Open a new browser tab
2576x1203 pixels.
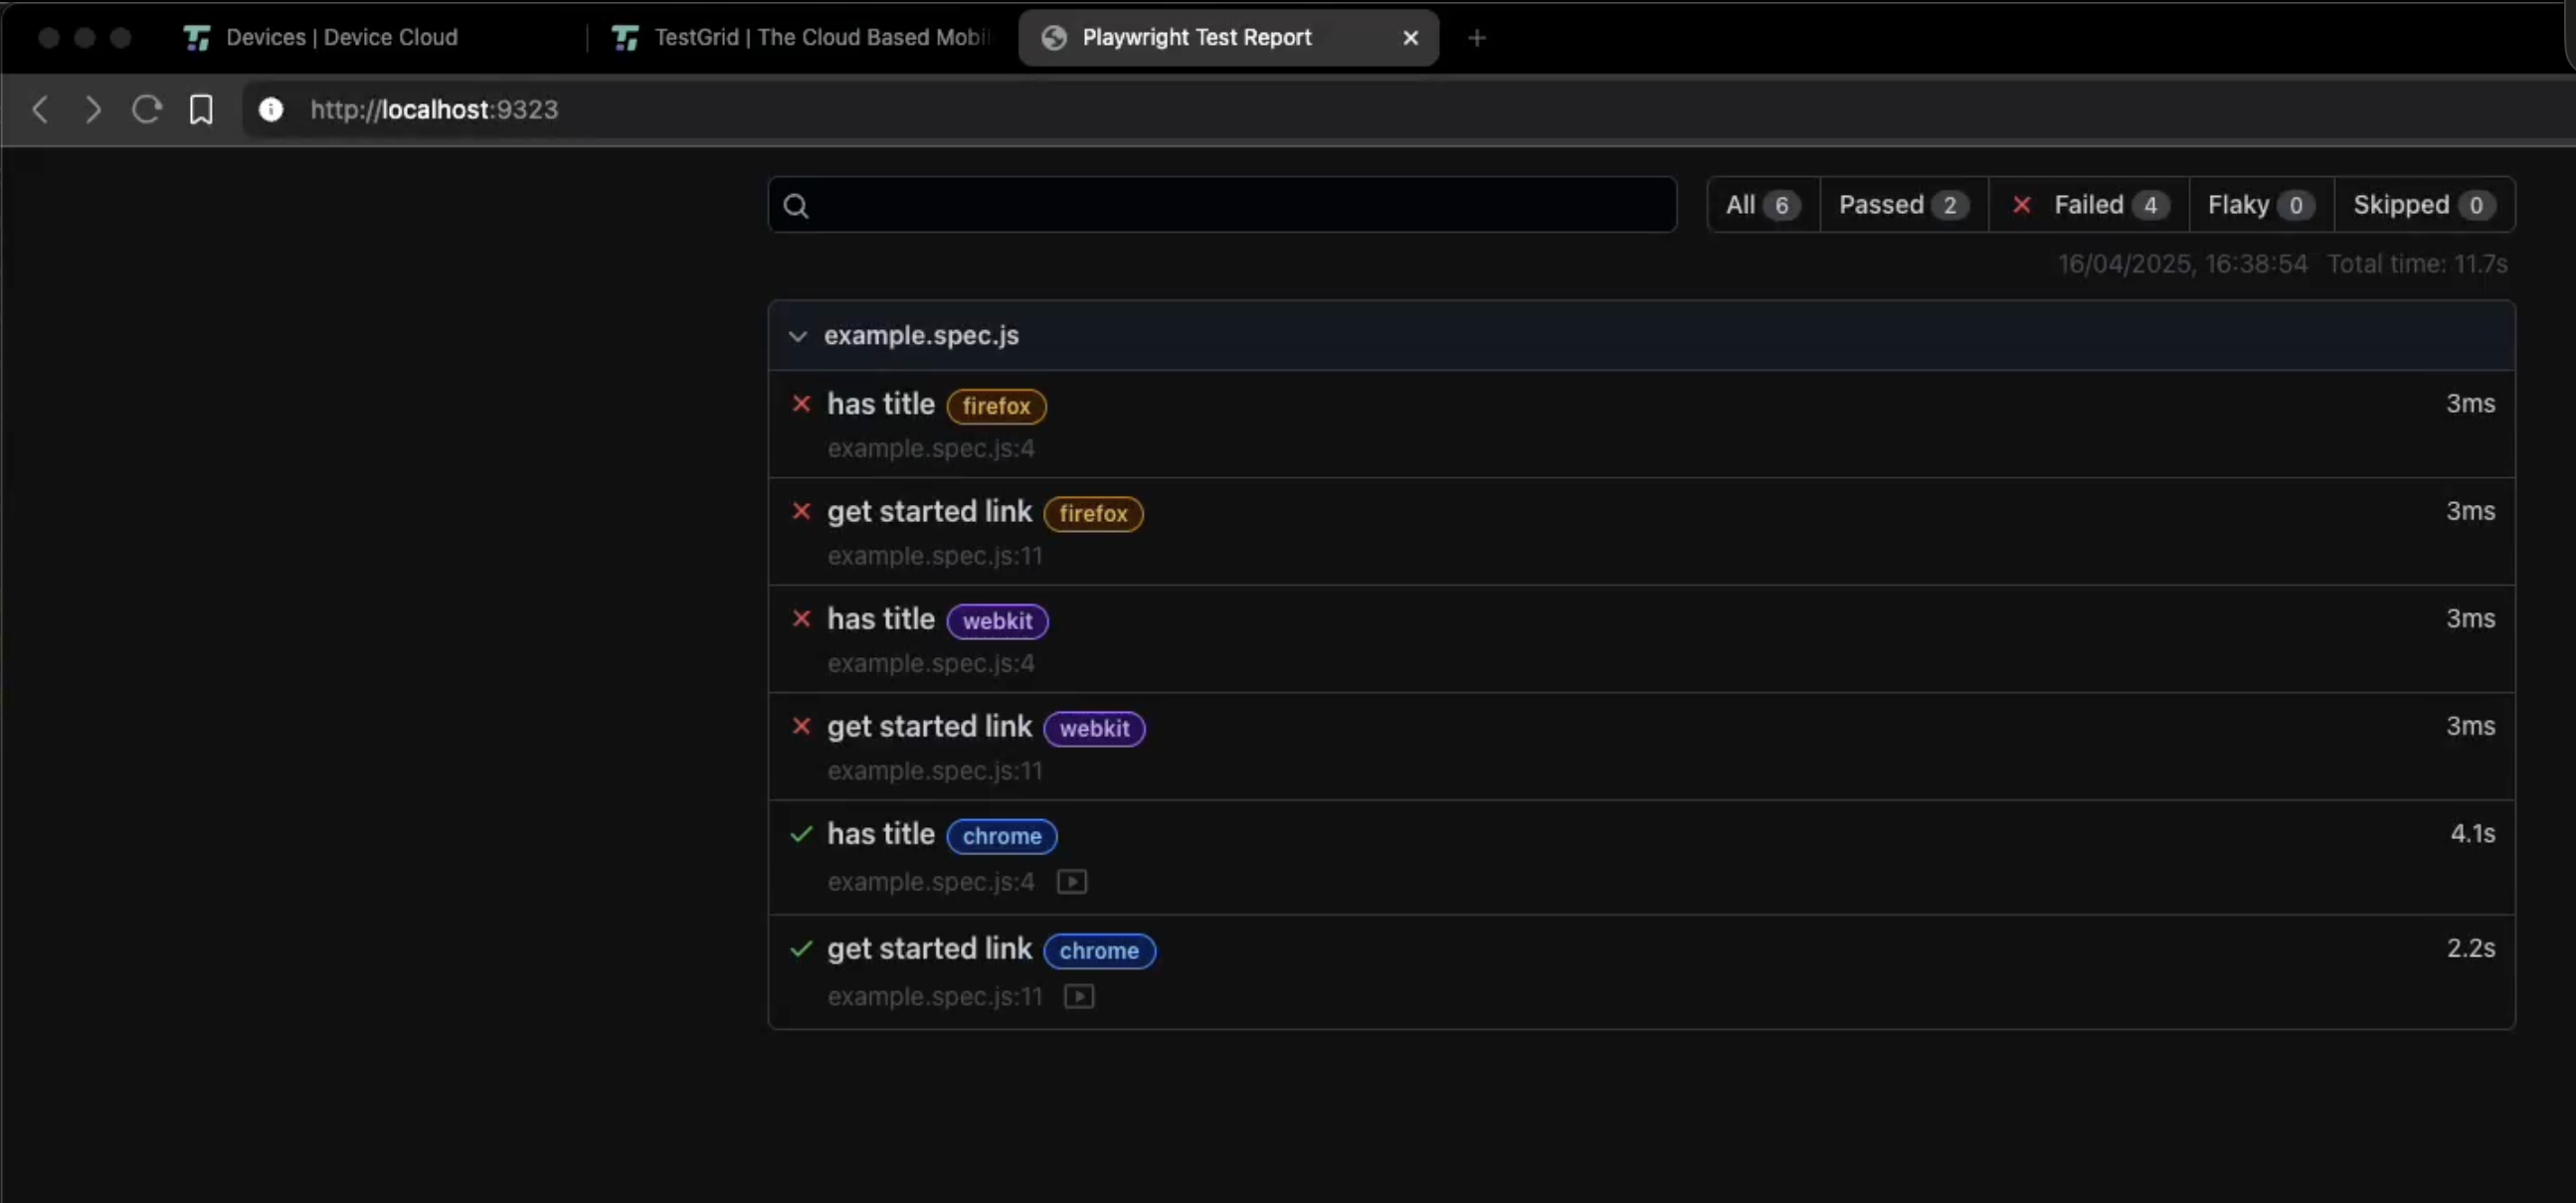coord(1477,38)
